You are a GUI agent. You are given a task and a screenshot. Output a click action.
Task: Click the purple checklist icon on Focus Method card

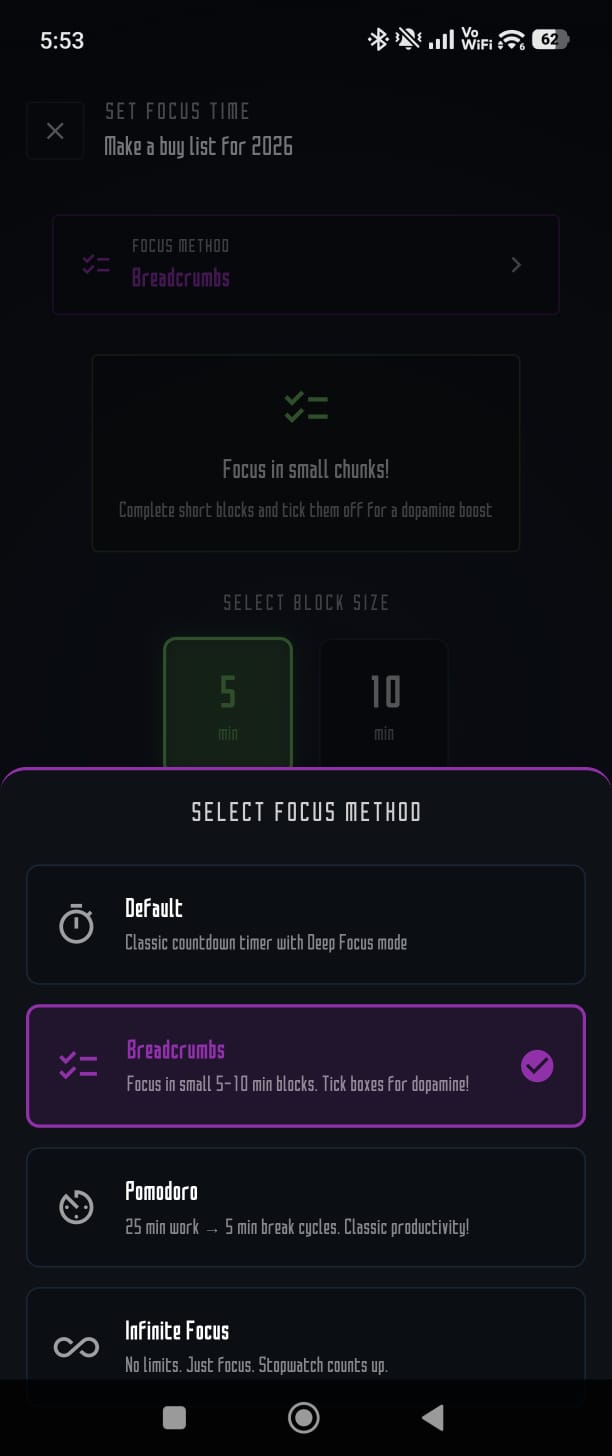click(95, 264)
